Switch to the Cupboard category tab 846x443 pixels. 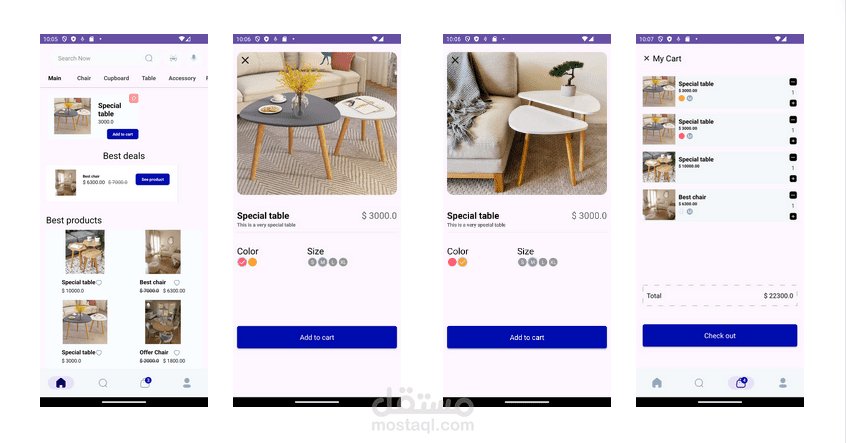point(117,78)
